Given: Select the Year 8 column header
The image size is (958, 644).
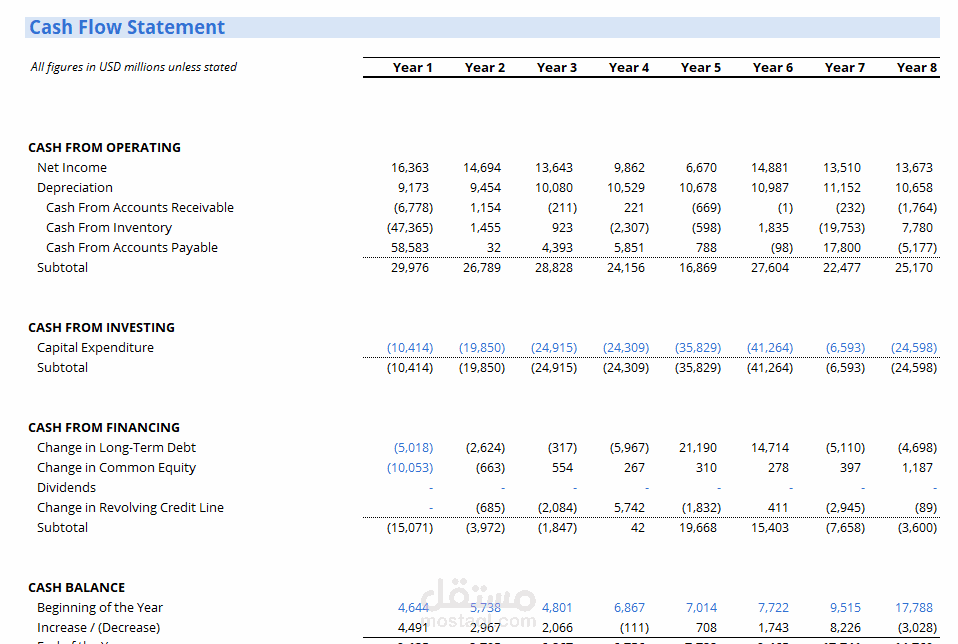Looking at the screenshot, I should 916,68.
